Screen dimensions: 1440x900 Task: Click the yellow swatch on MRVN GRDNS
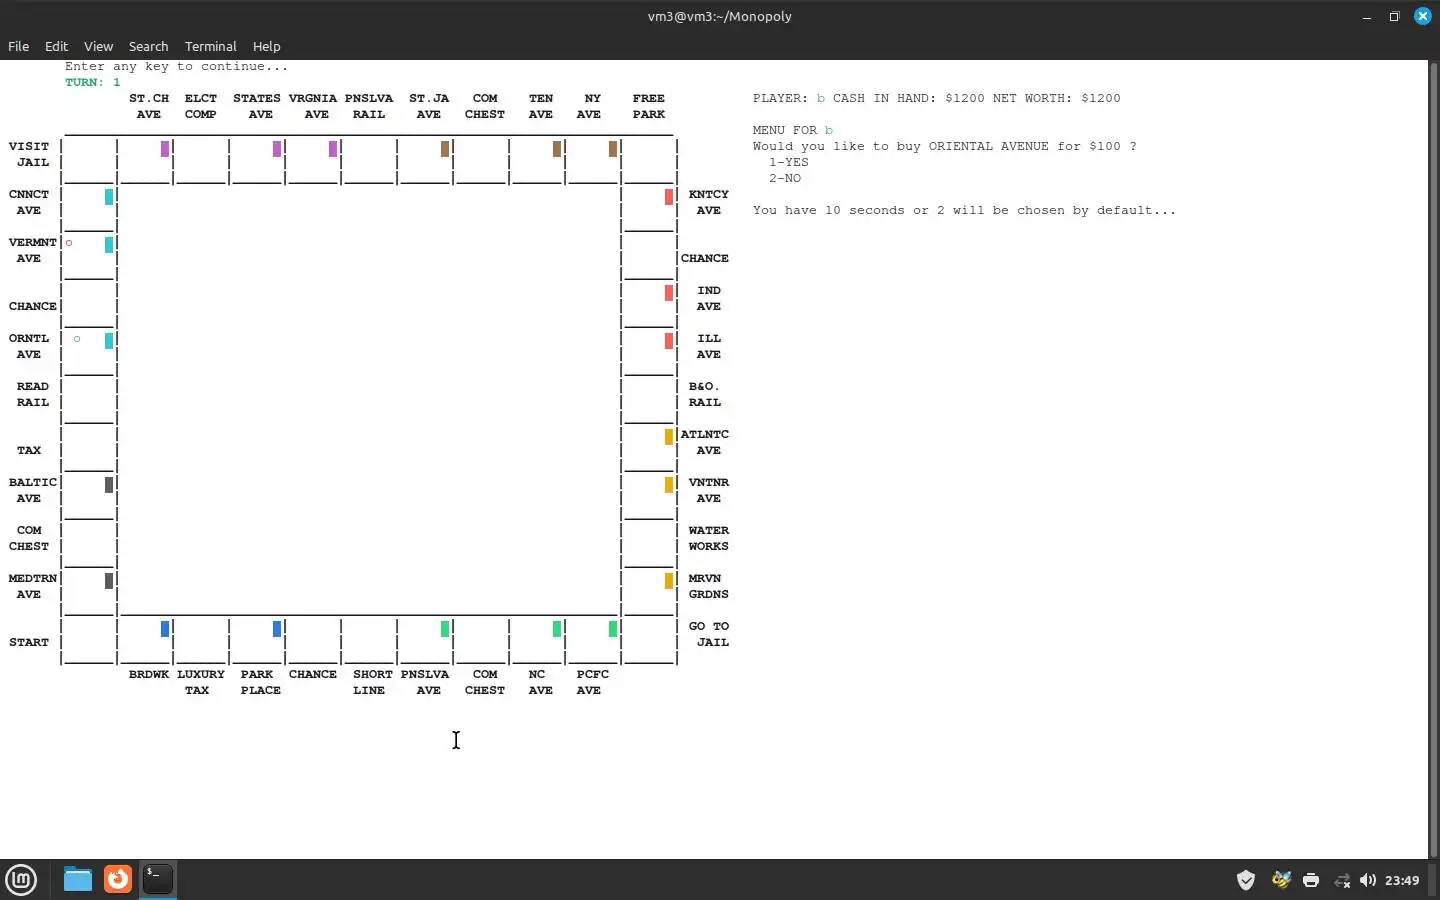point(669,581)
